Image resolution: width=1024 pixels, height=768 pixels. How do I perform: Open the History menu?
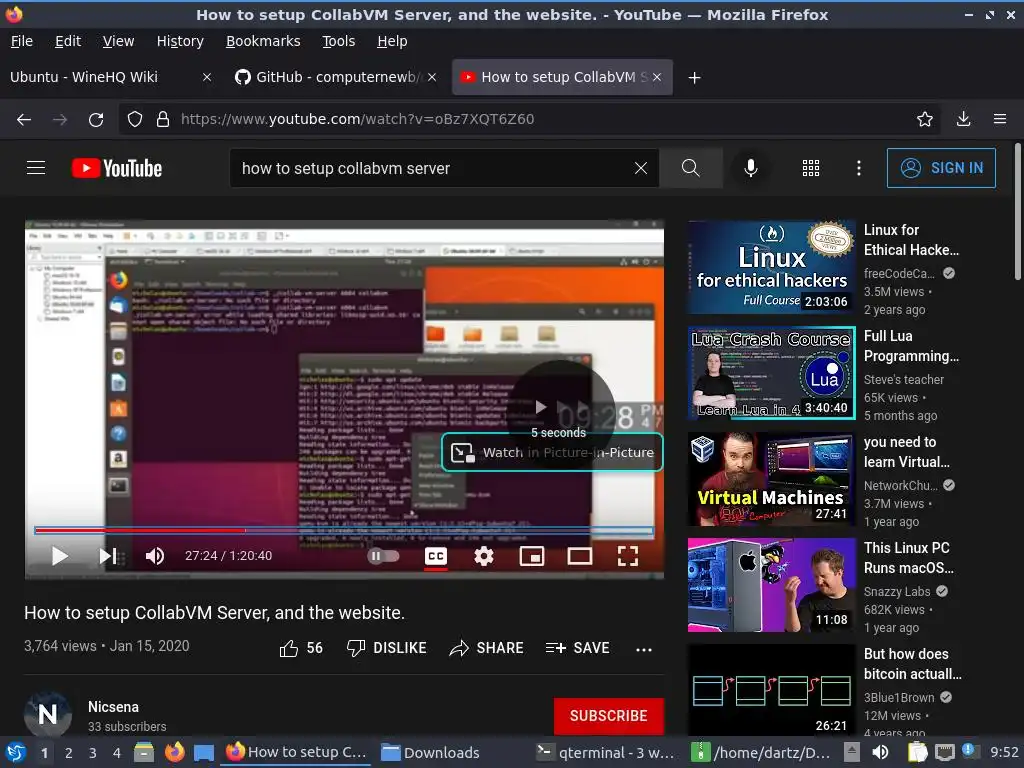[180, 41]
